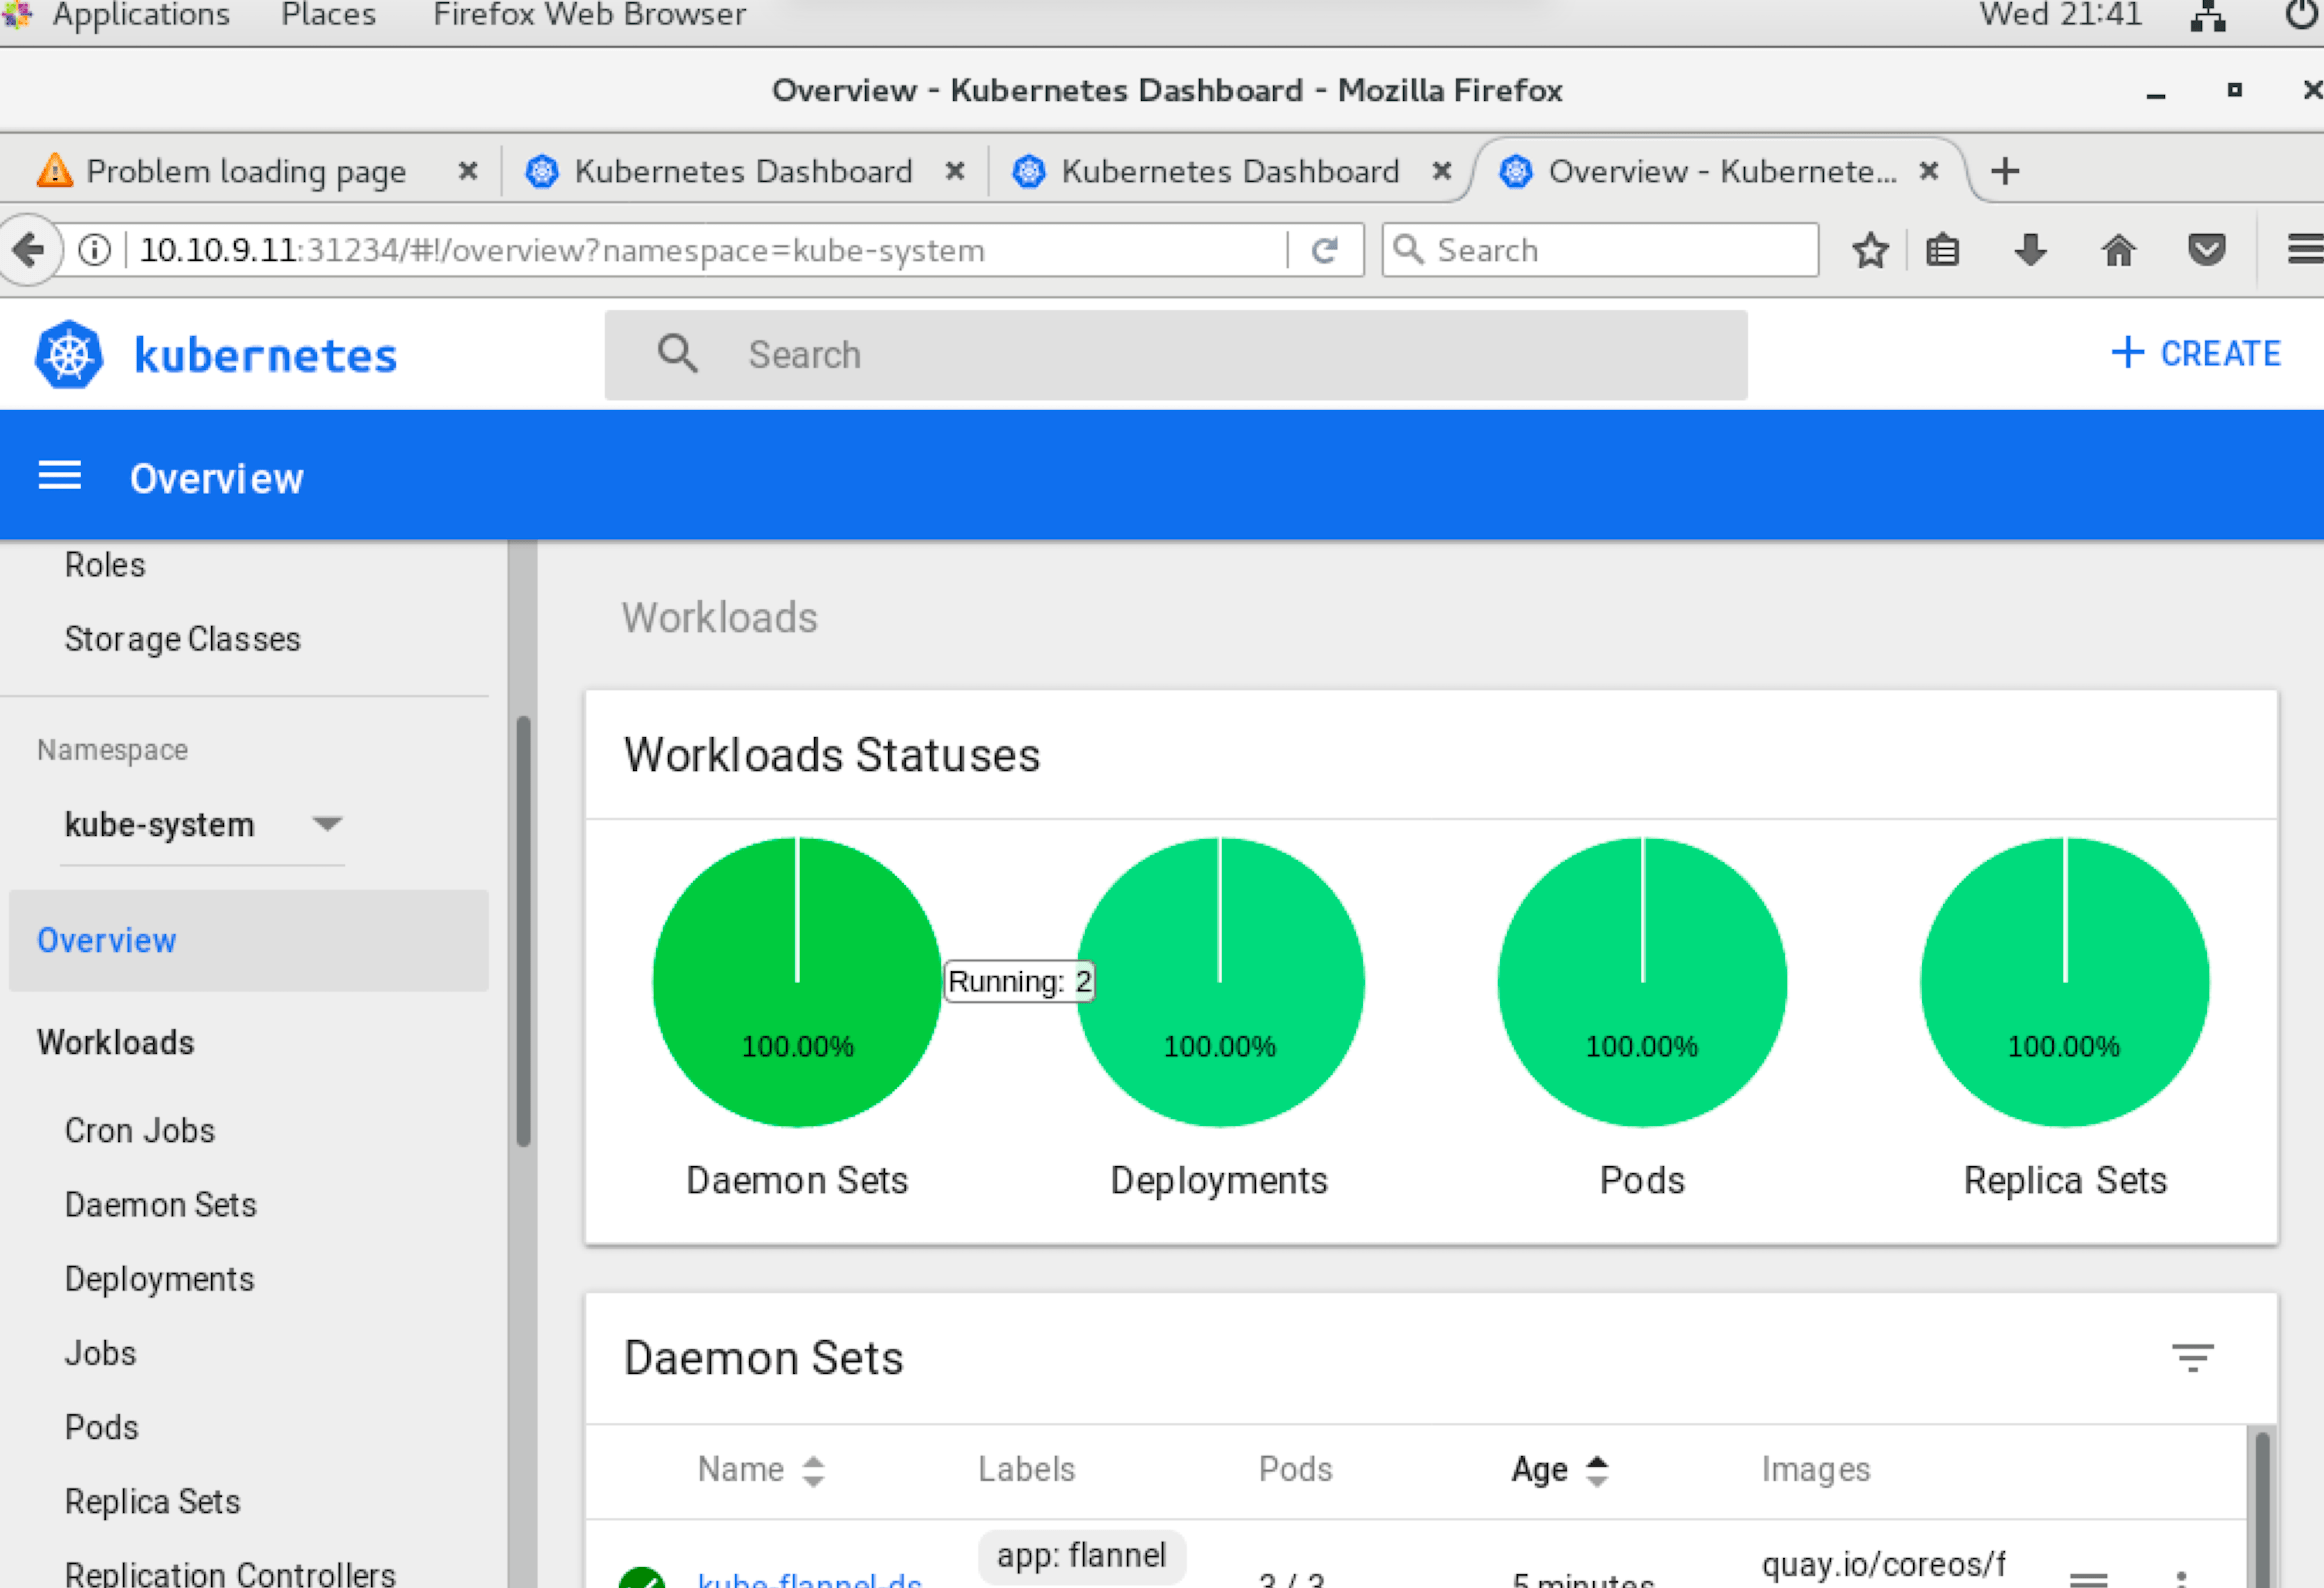
Task: Open Replica Sets in the sidebar
Action: (x=153, y=1501)
